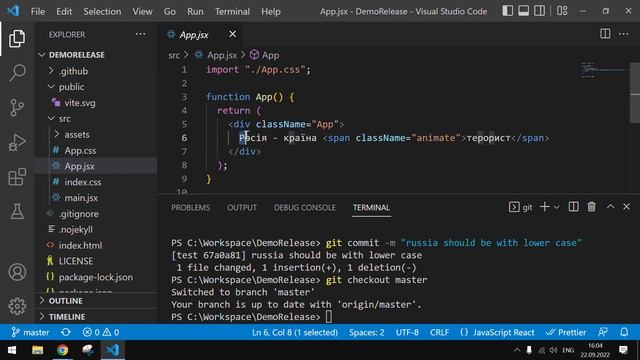Click Ln 6, Col 8 position indicator
The height and width of the screenshot is (360, 640).
pos(295,332)
